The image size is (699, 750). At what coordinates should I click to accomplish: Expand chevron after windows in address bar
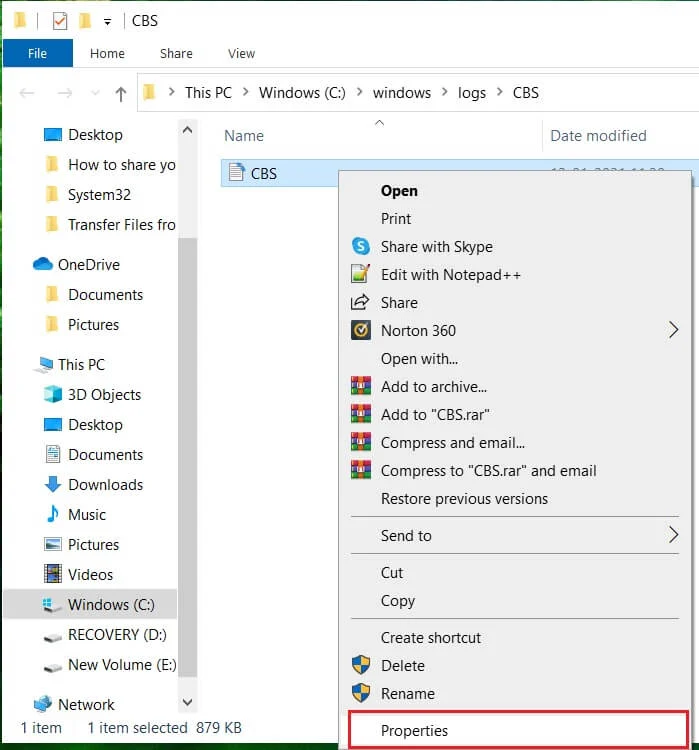pyautogui.click(x=444, y=91)
